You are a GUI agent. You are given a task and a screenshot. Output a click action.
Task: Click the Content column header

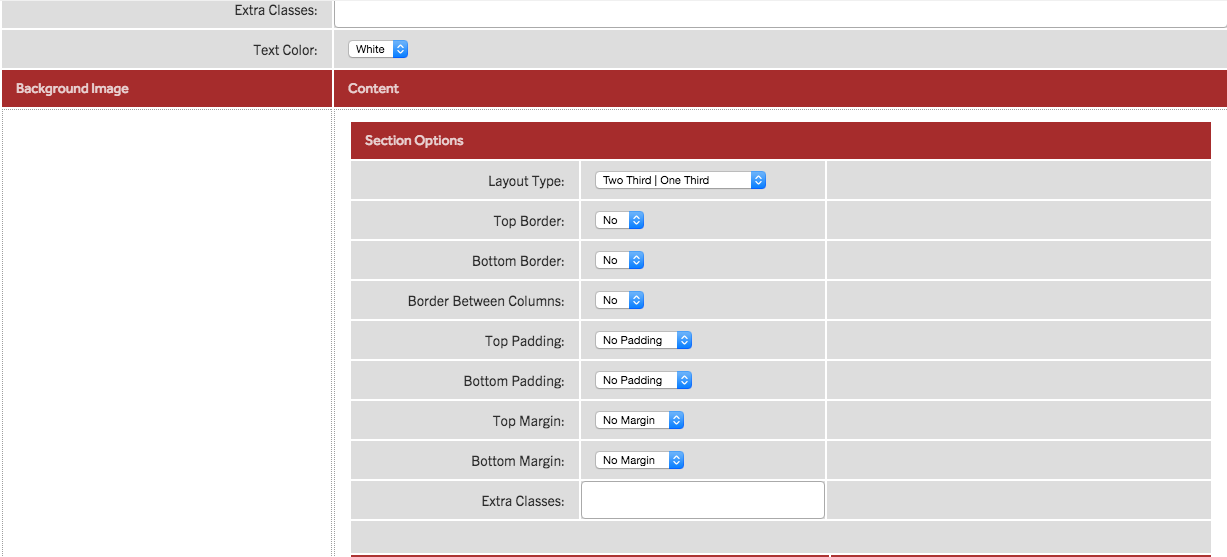pos(373,88)
